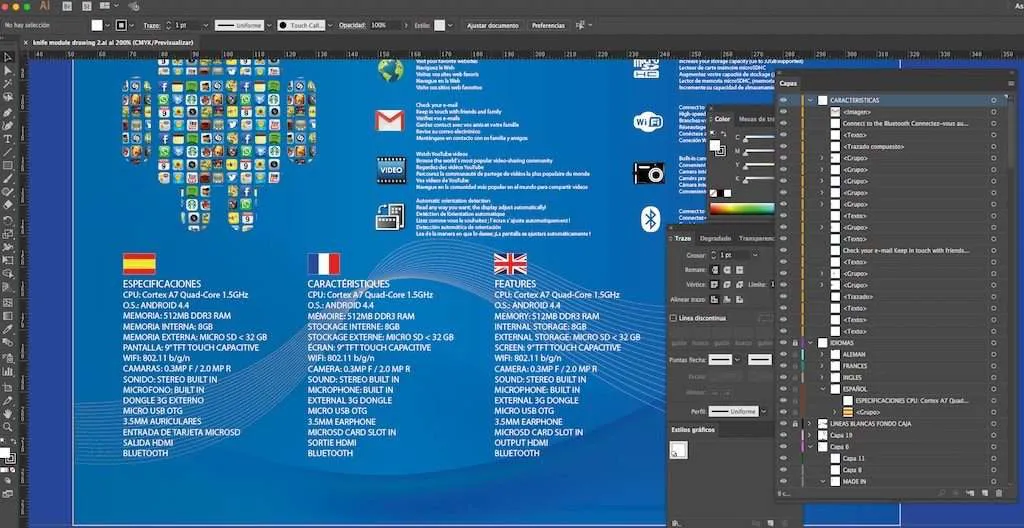Select the Capa 11 sublayer row

[x=895, y=458]
